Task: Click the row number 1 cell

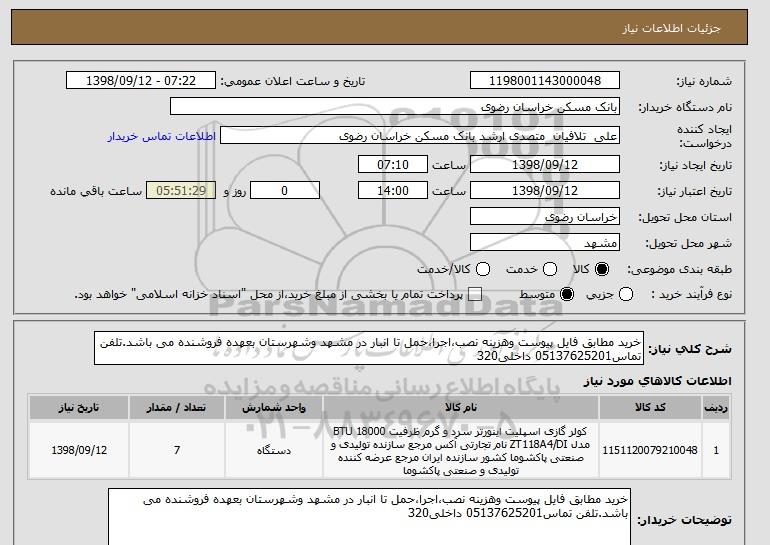Action: [716, 450]
